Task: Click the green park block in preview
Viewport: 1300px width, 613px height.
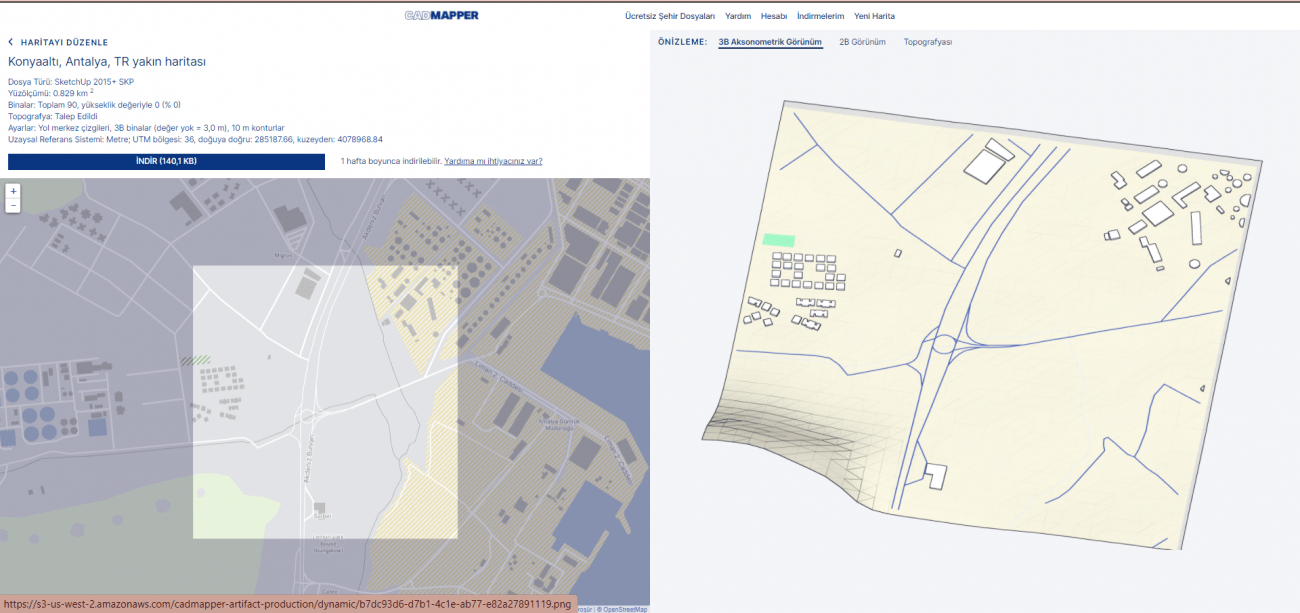Action: tap(779, 240)
